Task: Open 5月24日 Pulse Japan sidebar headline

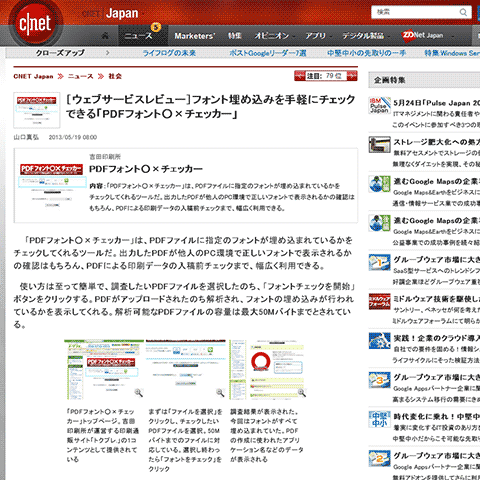Action: pyautogui.click(x=437, y=103)
